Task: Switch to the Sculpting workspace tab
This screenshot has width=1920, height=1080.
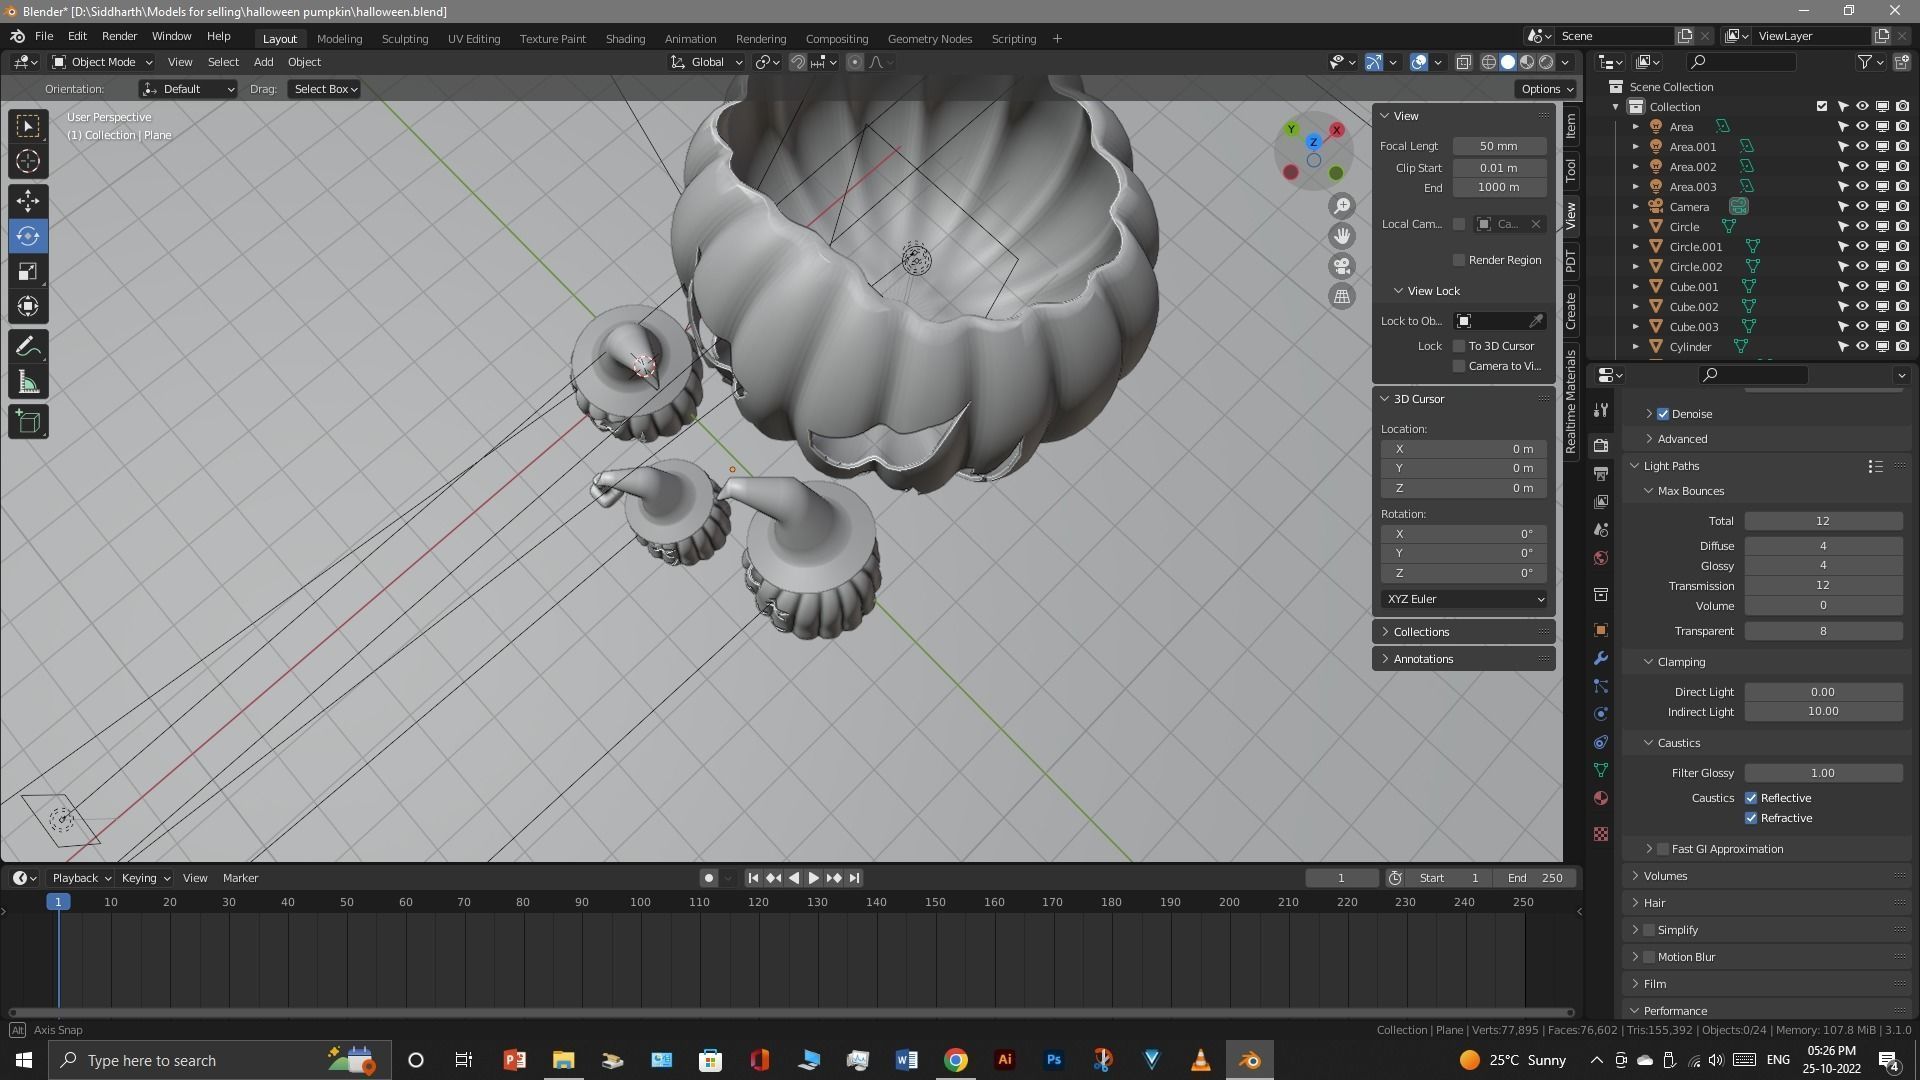Action: click(405, 39)
